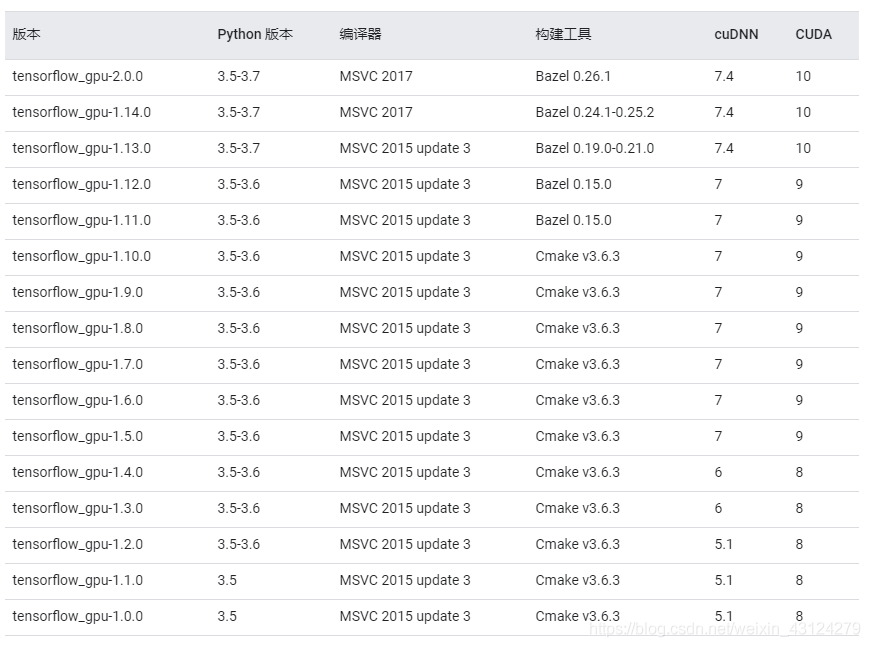
Task: Click the CUDA column header
Action: (x=813, y=34)
